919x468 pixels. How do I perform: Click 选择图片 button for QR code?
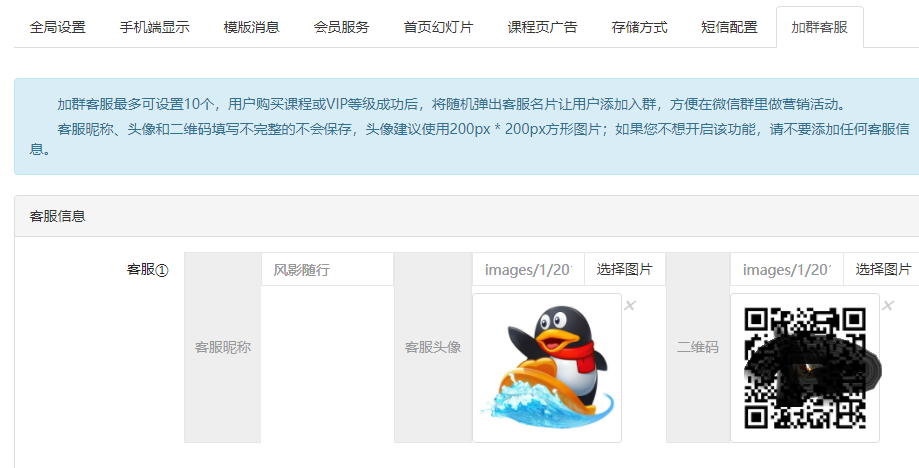(881, 269)
